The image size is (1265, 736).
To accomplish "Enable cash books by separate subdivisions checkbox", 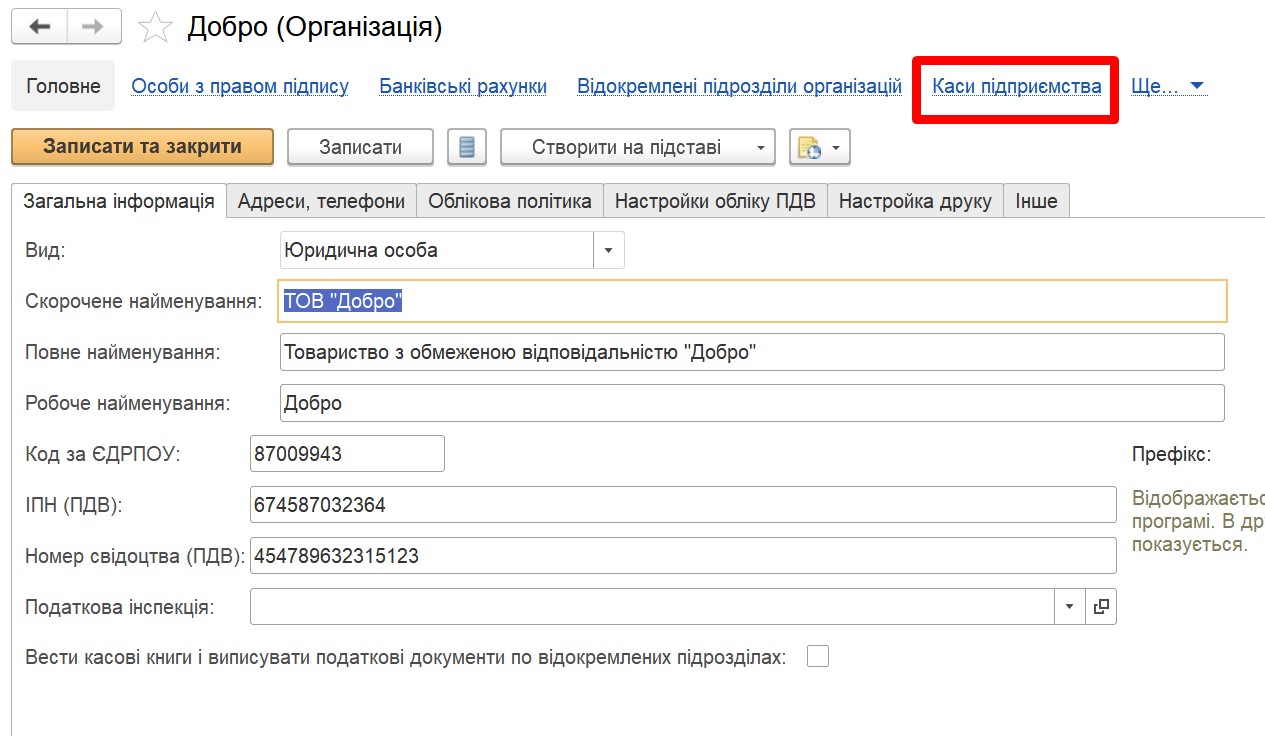I will point(818,657).
